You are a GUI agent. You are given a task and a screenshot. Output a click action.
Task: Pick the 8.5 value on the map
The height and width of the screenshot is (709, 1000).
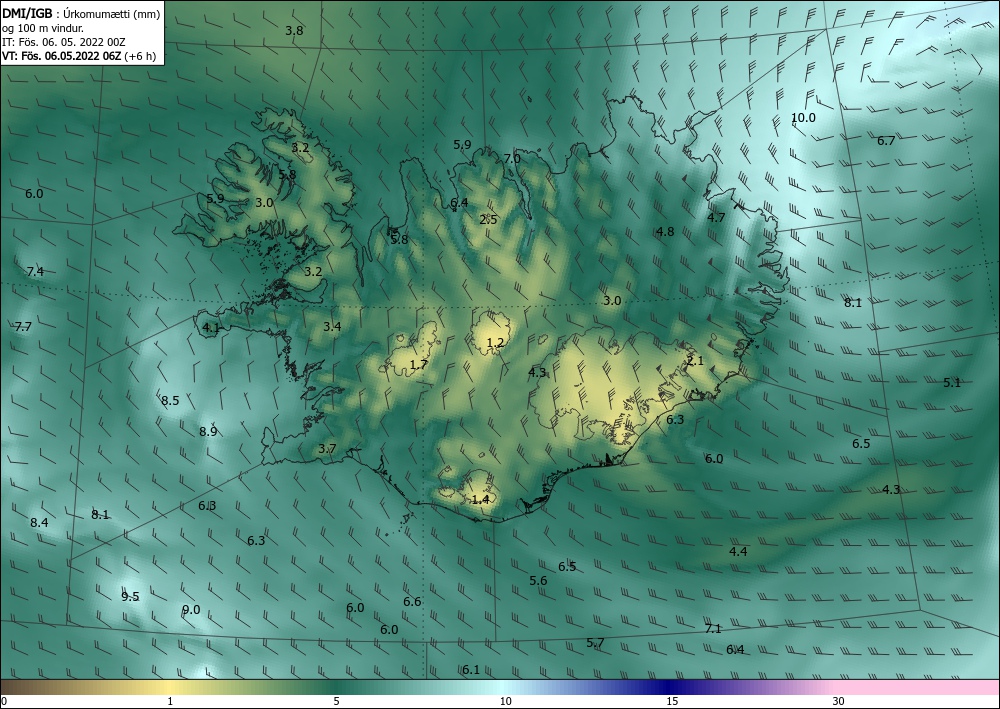tap(170, 401)
